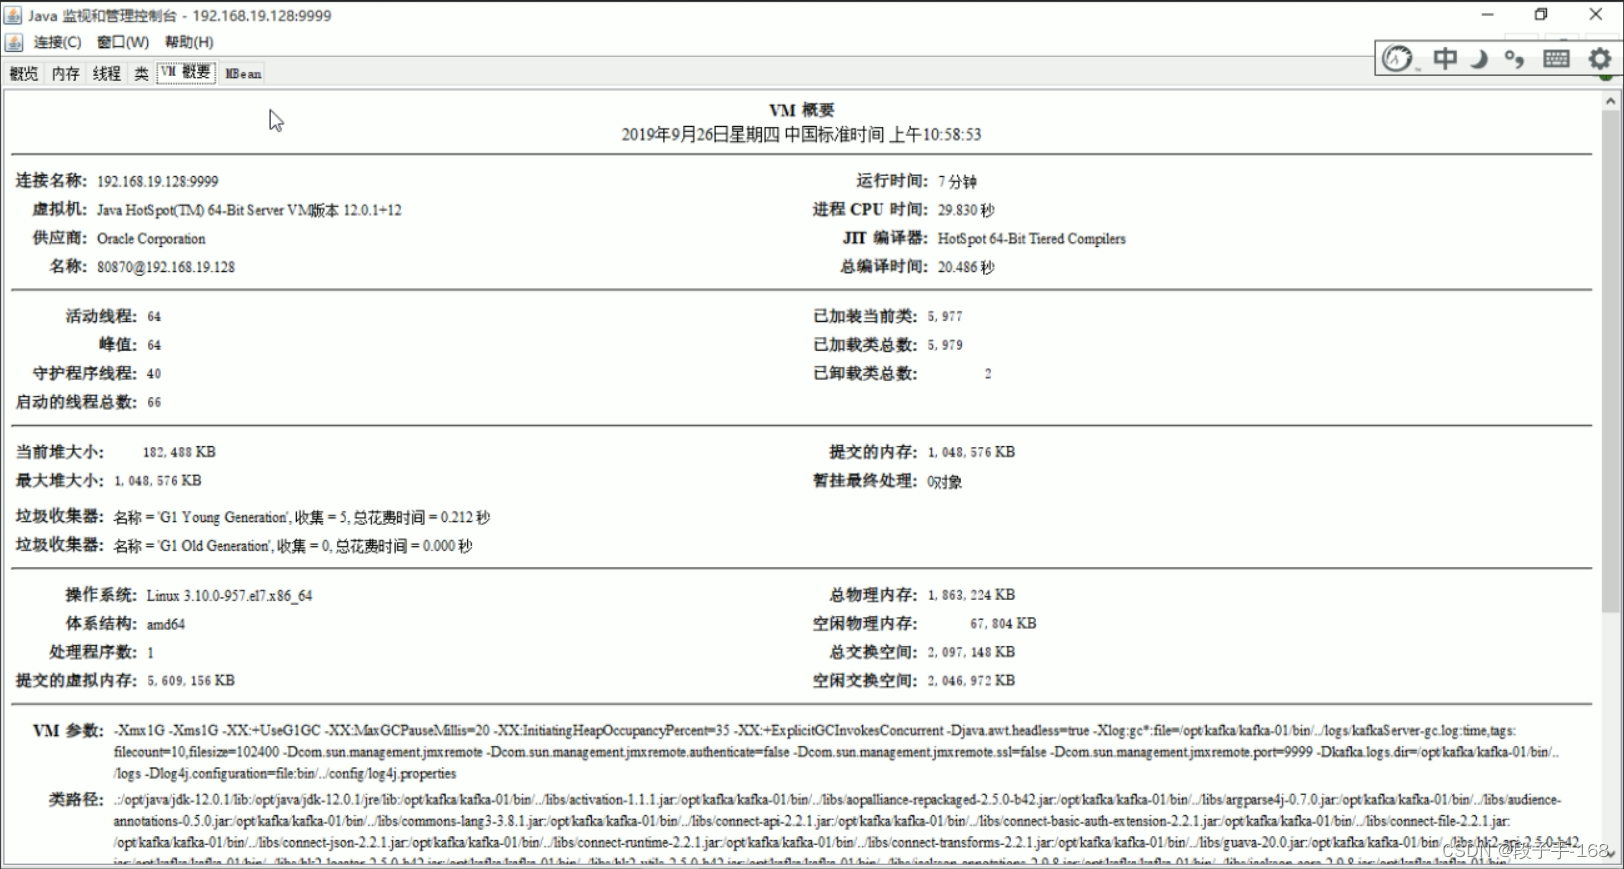The width and height of the screenshot is (1624, 869).
Task: Toggle the moon half-width/full-width icon
Action: [1479, 59]
